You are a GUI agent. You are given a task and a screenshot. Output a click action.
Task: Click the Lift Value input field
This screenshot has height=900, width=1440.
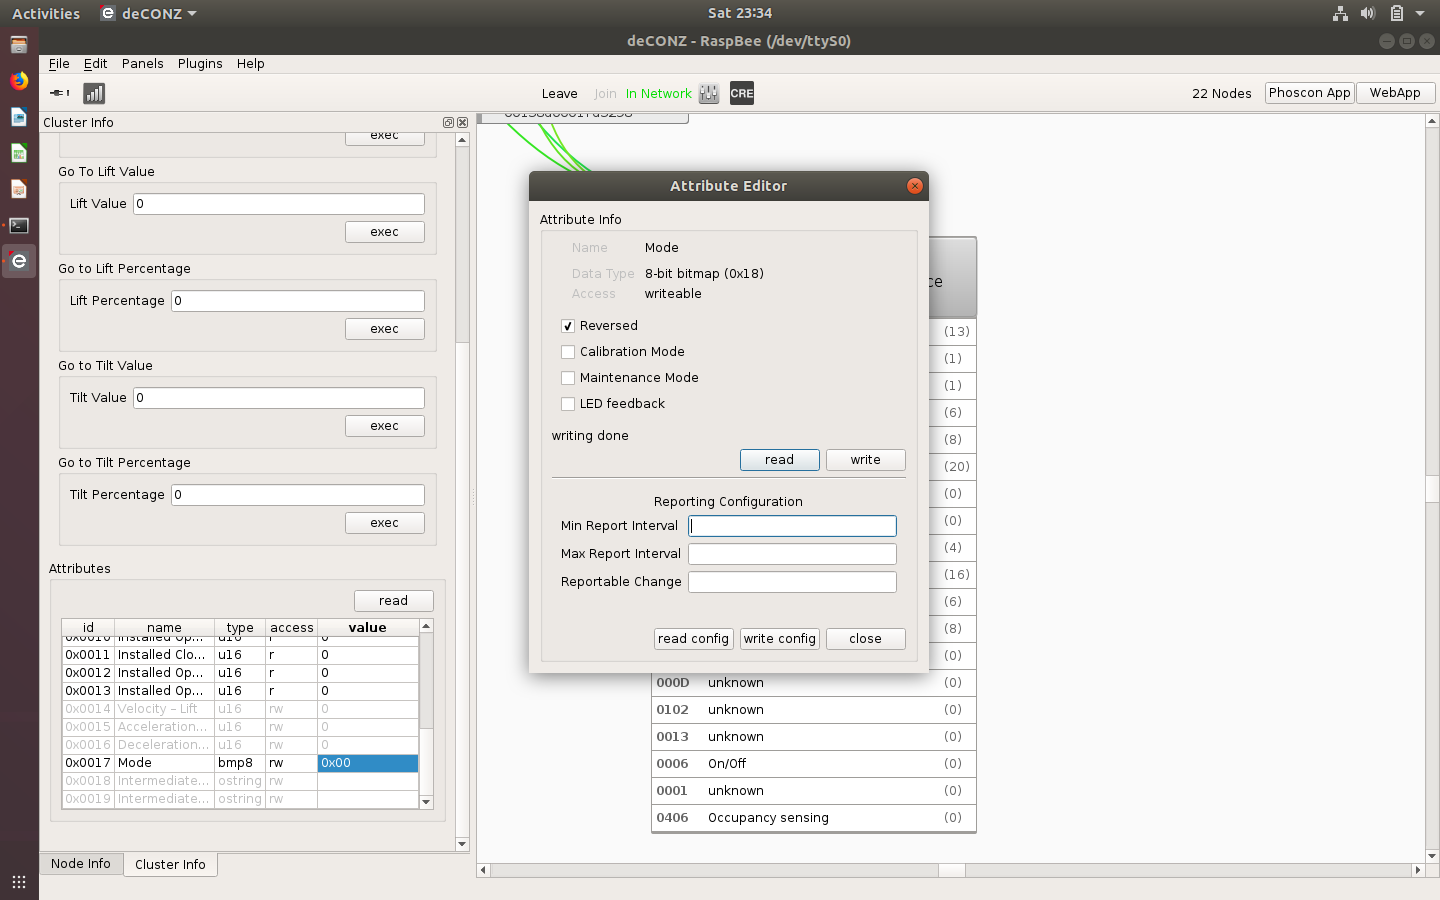[x=279, y=204]
